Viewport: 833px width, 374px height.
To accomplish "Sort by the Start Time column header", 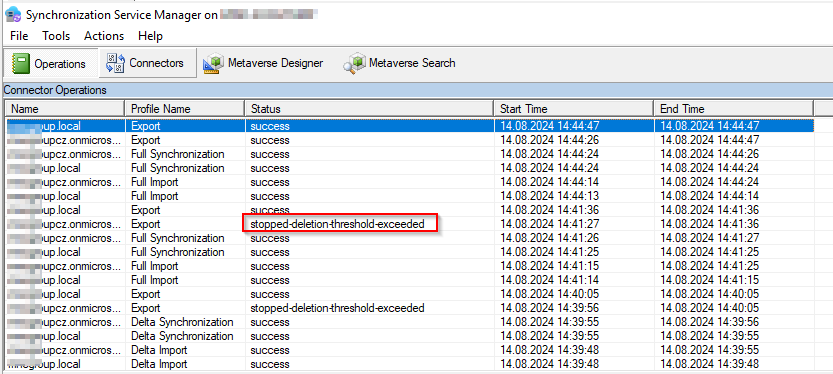I will [574, 109].
